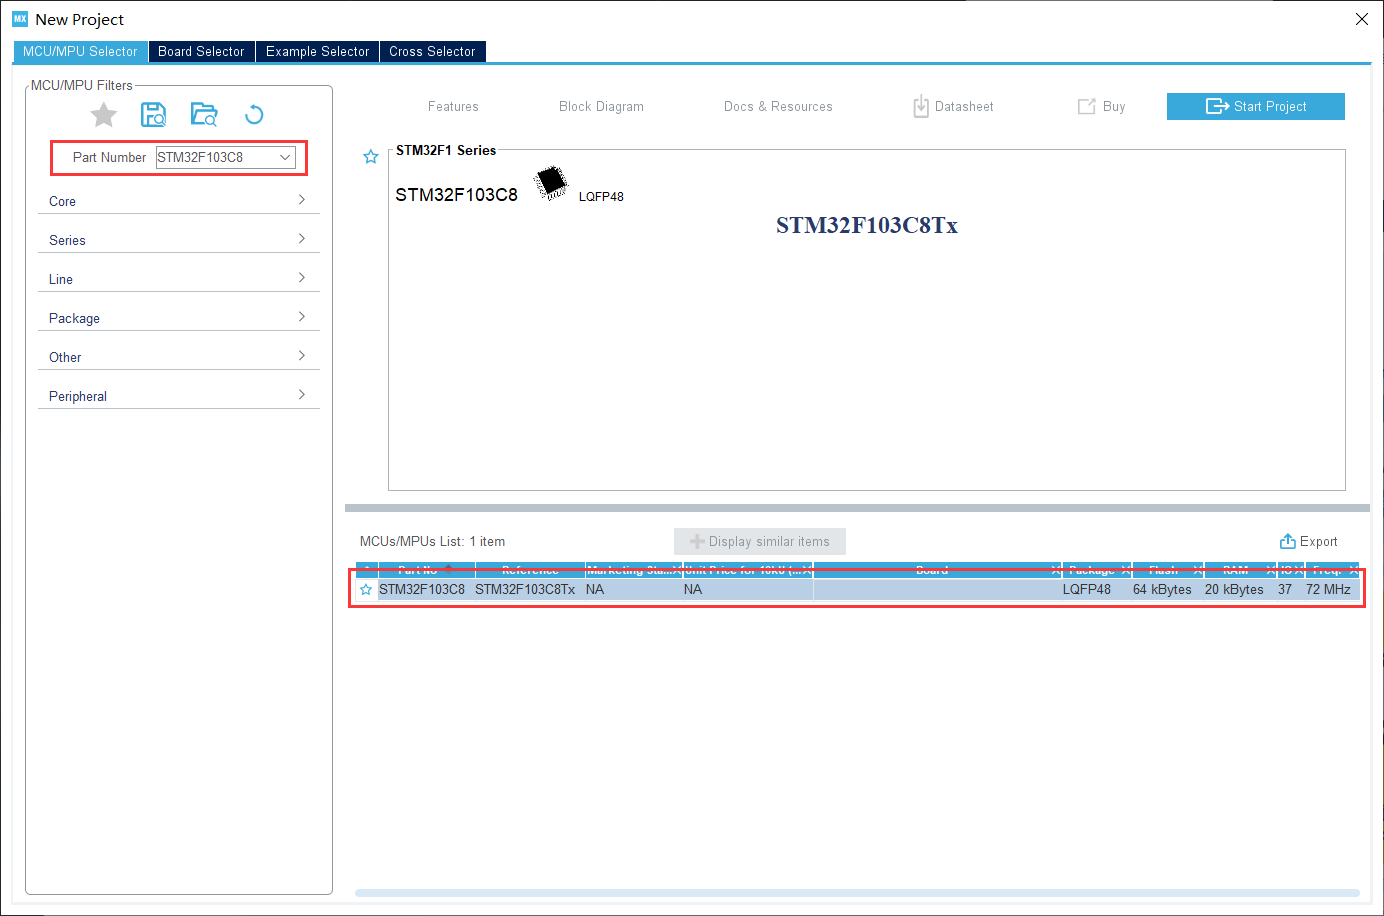Click the save search floppy disk icon
The height and width of the screenshot is (916, 1384).
point(153,115)
